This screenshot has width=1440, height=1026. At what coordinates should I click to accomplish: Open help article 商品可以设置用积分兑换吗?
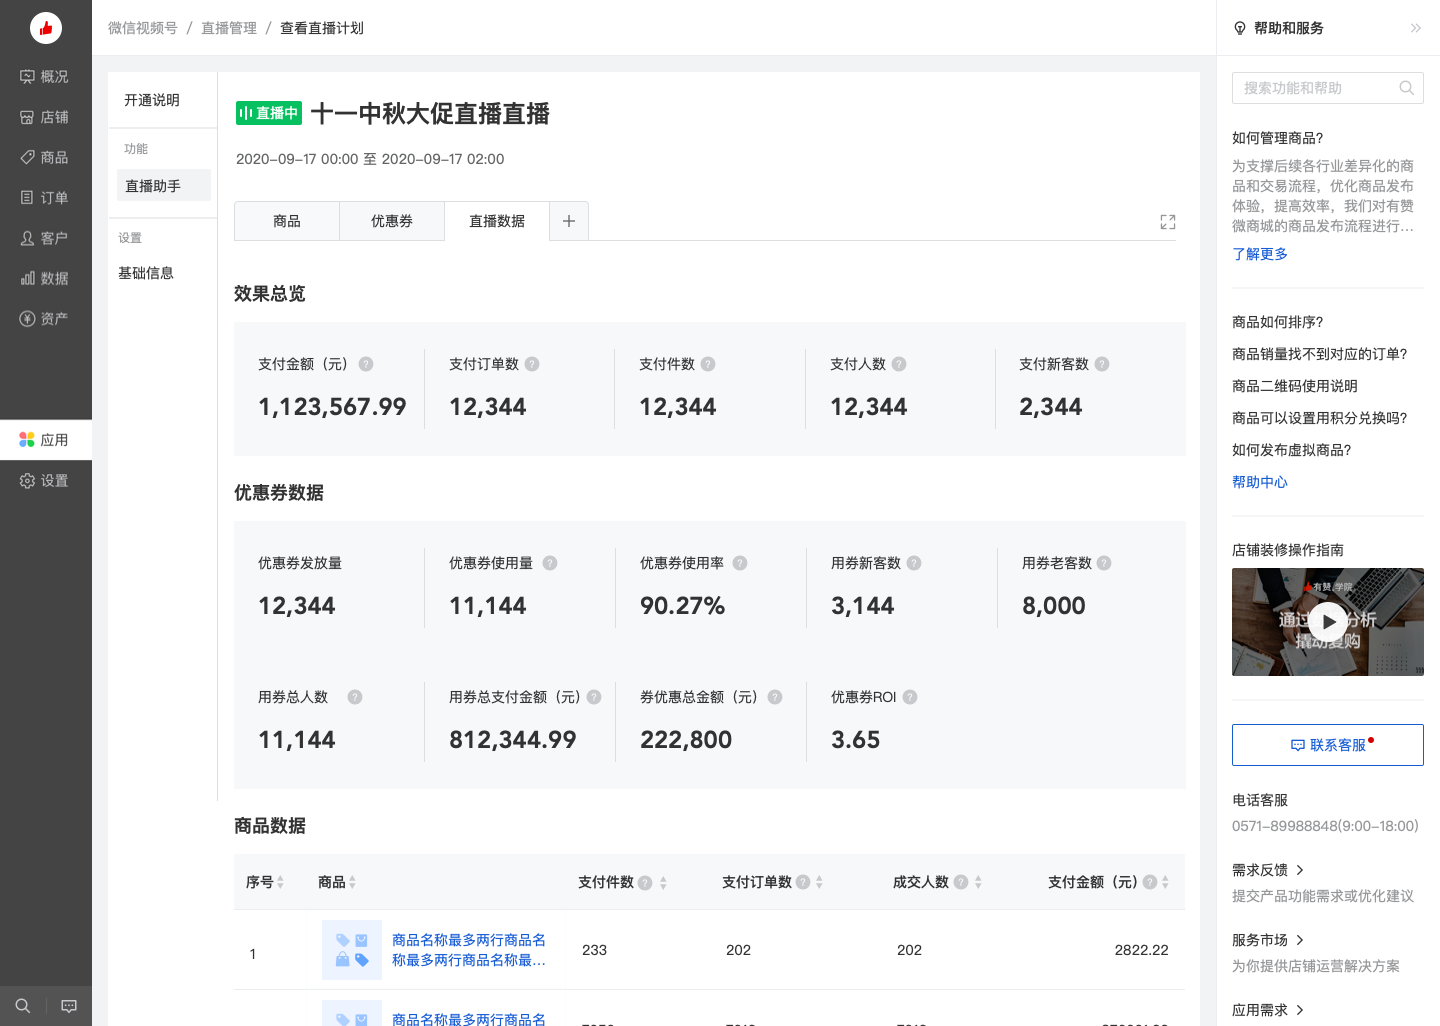1320,418
